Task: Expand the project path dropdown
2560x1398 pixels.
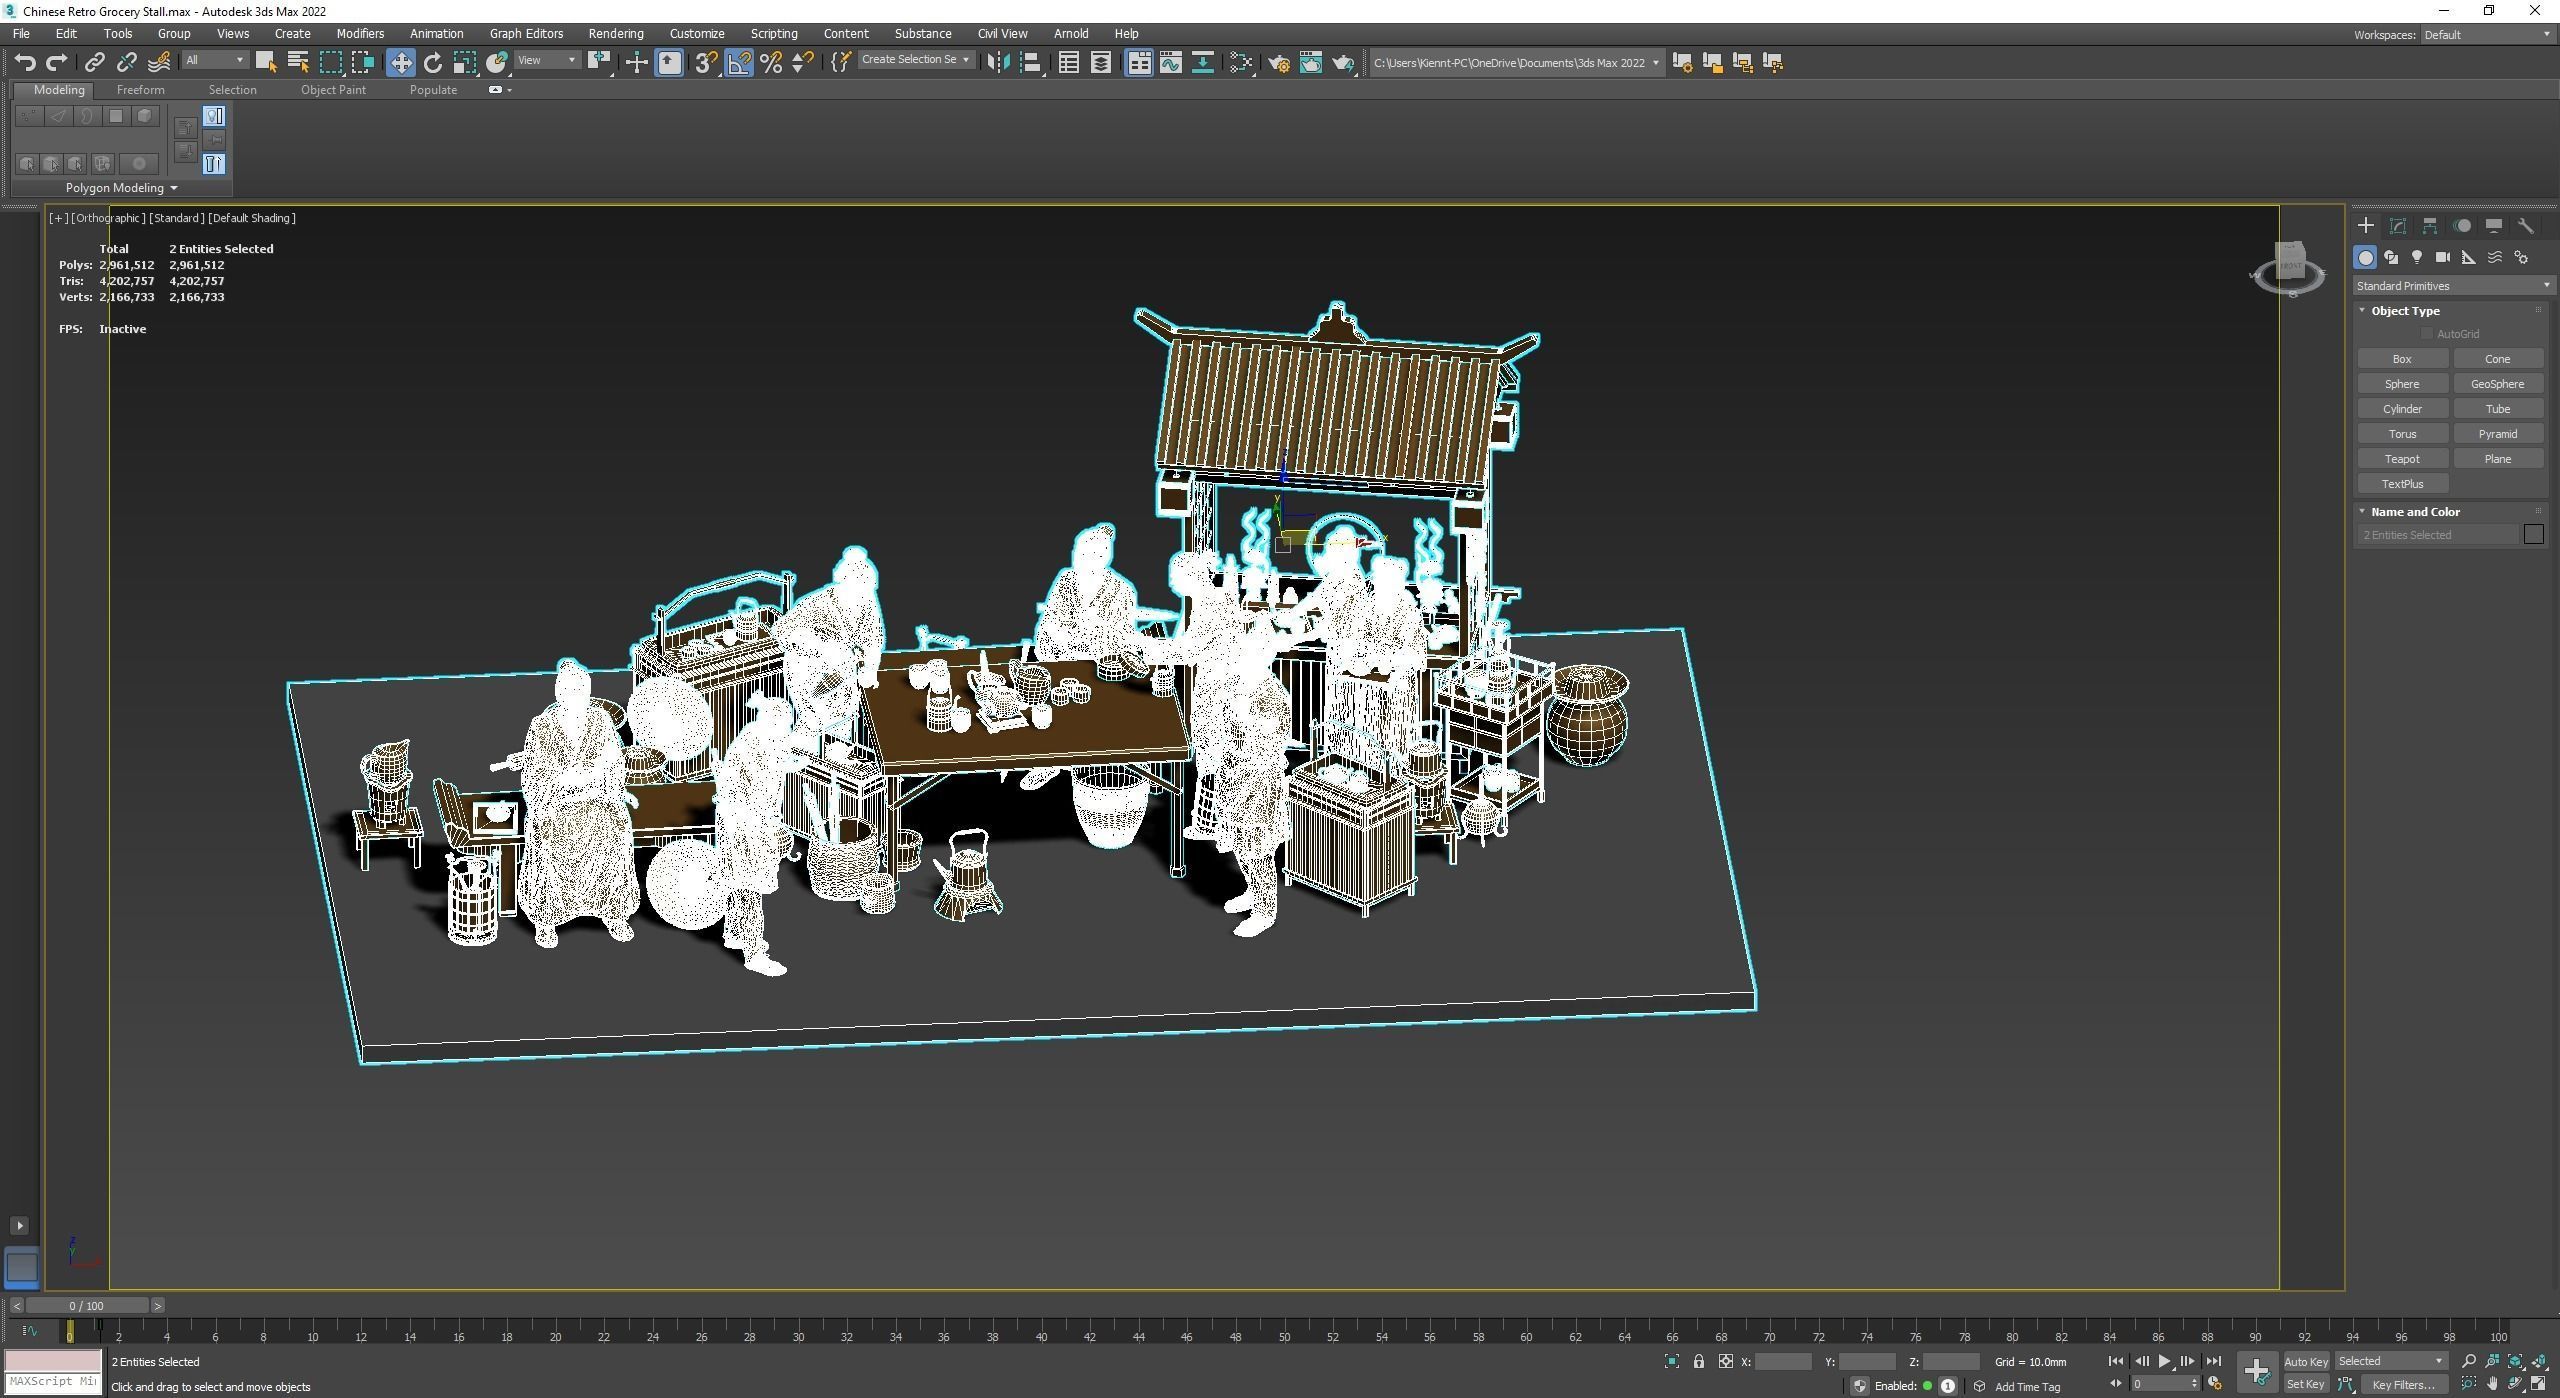Action: click(1656, 63)
